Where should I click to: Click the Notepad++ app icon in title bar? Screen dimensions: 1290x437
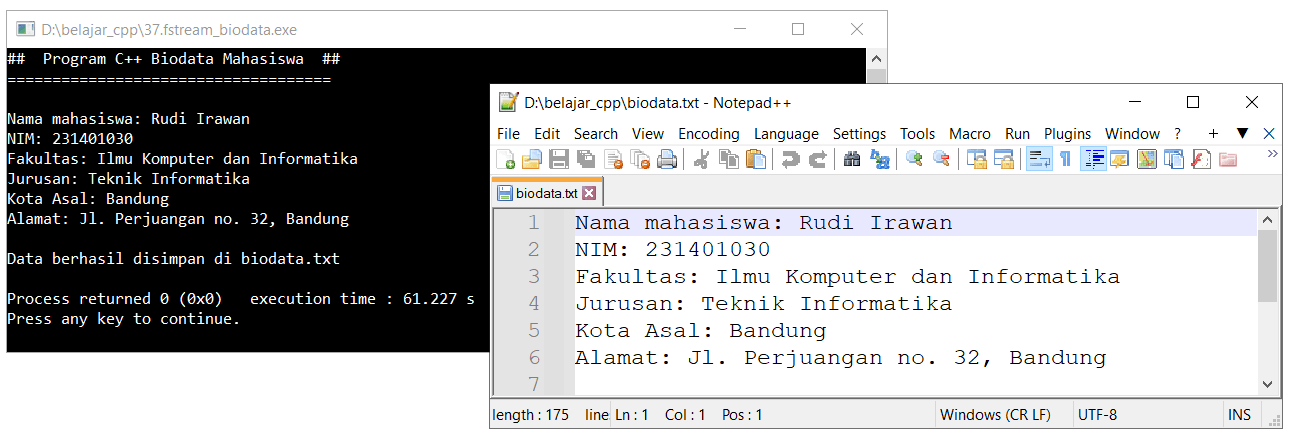pyautogui.click(x=508, y=102)
